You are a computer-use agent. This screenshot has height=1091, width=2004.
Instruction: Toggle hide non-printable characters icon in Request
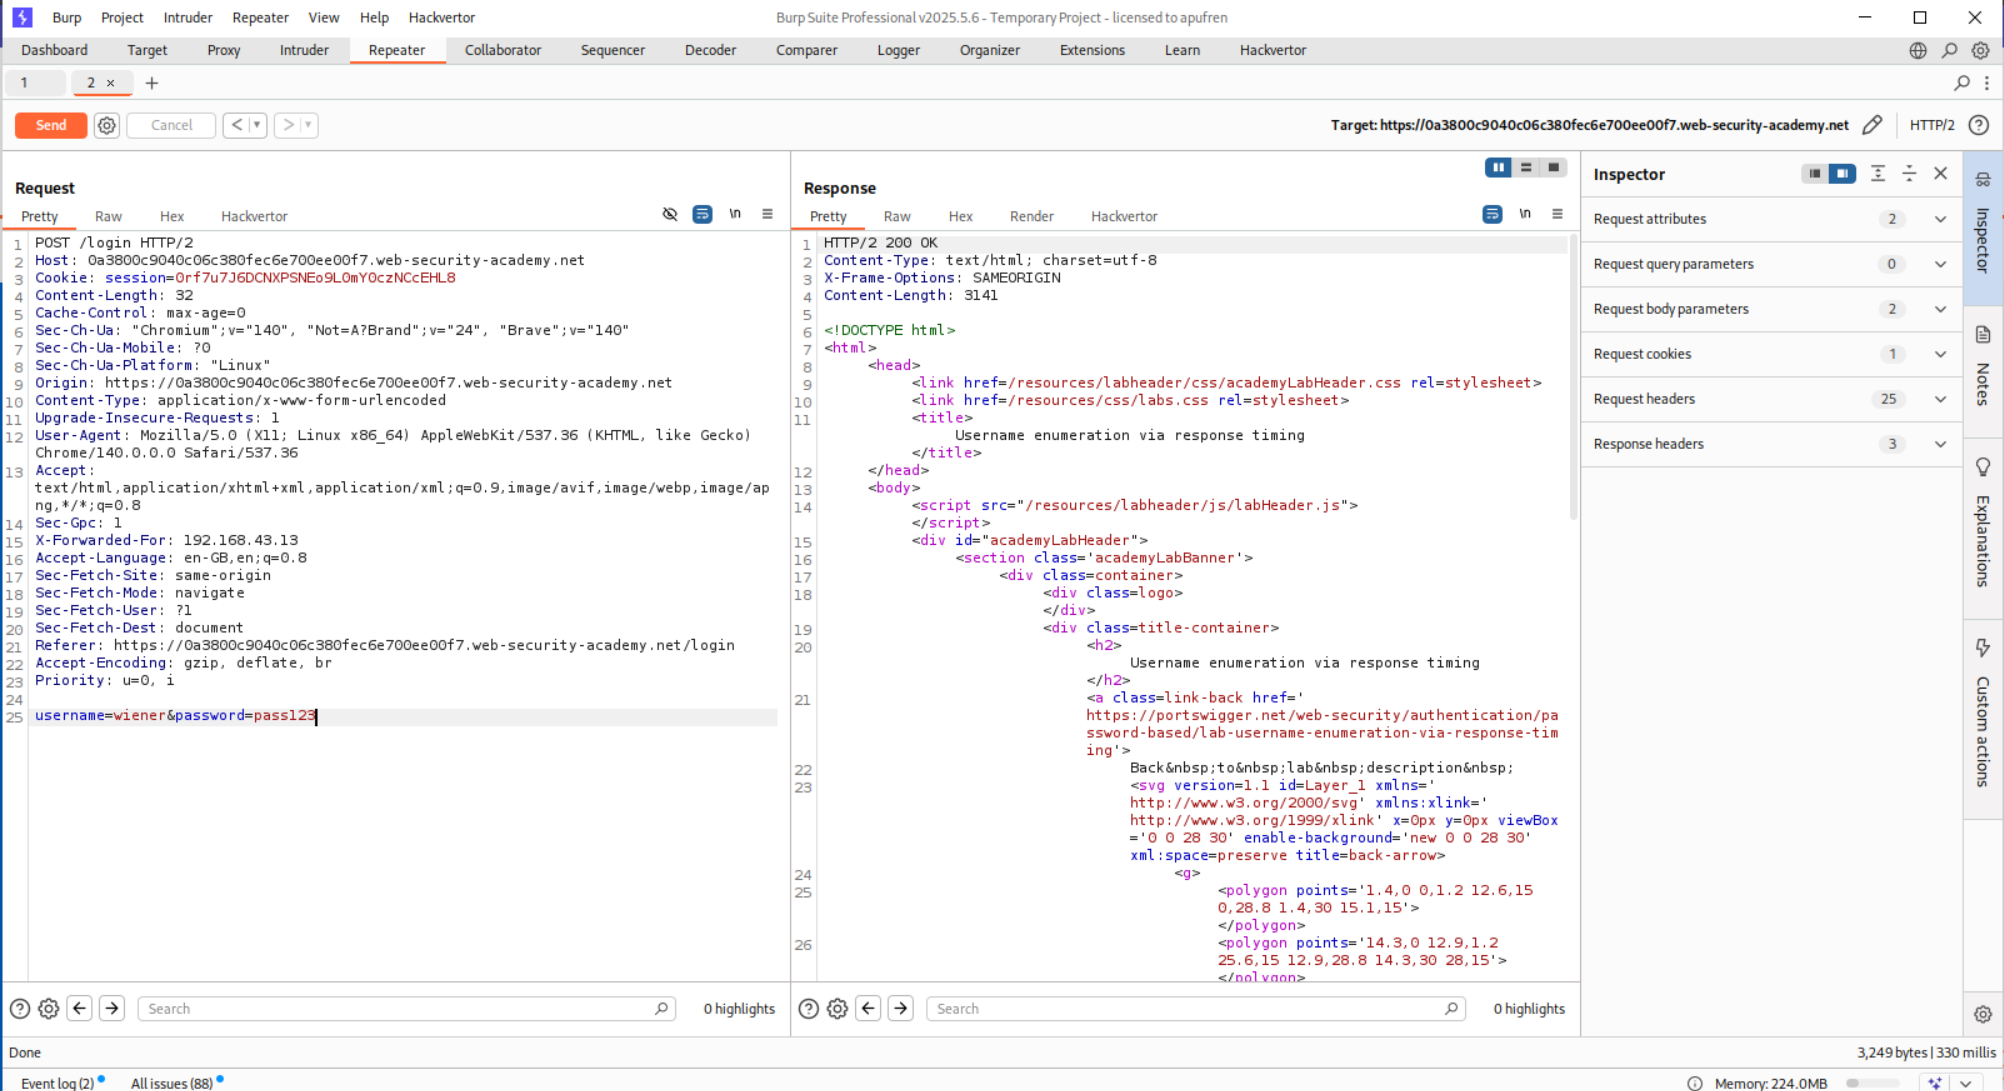(670, 214)
